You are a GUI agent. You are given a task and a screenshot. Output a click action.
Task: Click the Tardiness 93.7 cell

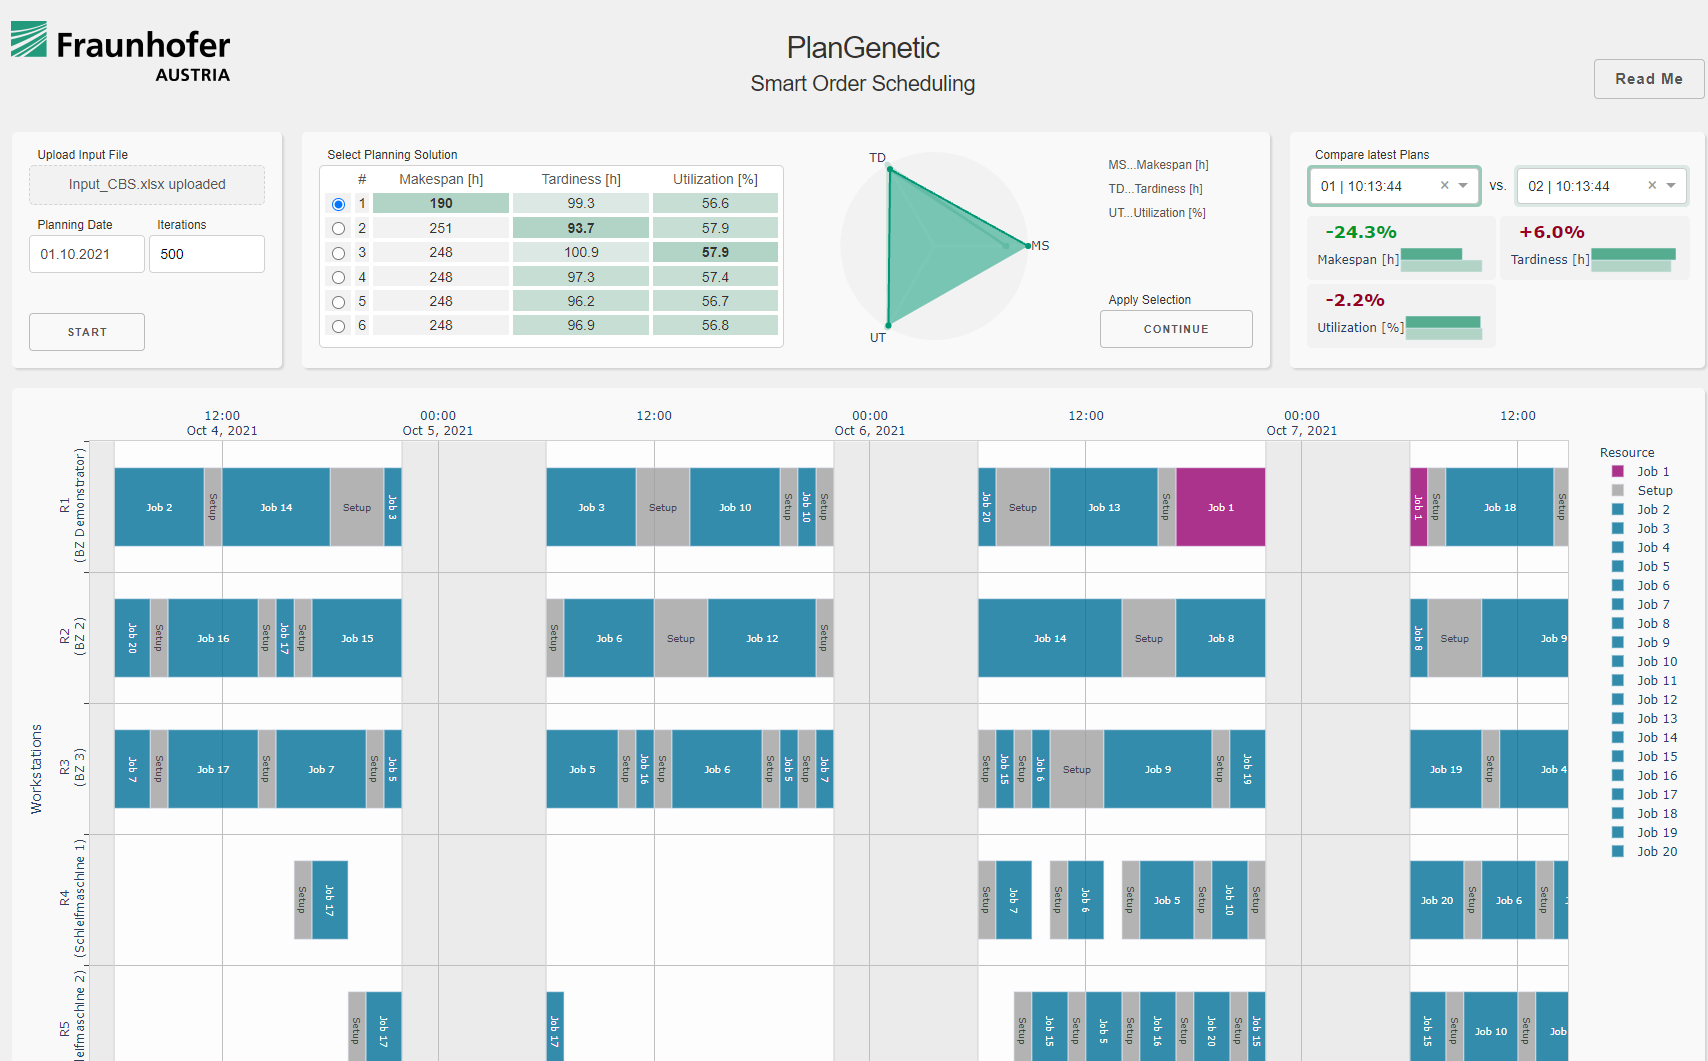(x=581, y=229)
